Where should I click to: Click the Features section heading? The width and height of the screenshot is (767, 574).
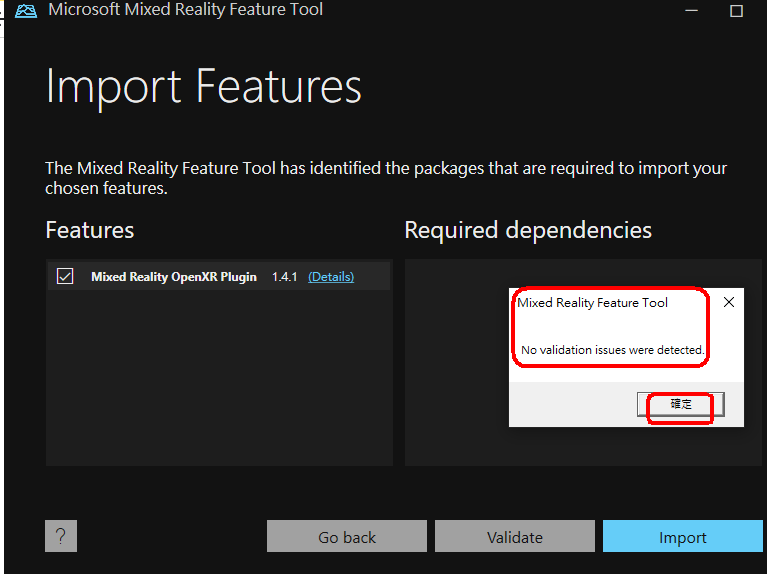click(x=90, y=230)
